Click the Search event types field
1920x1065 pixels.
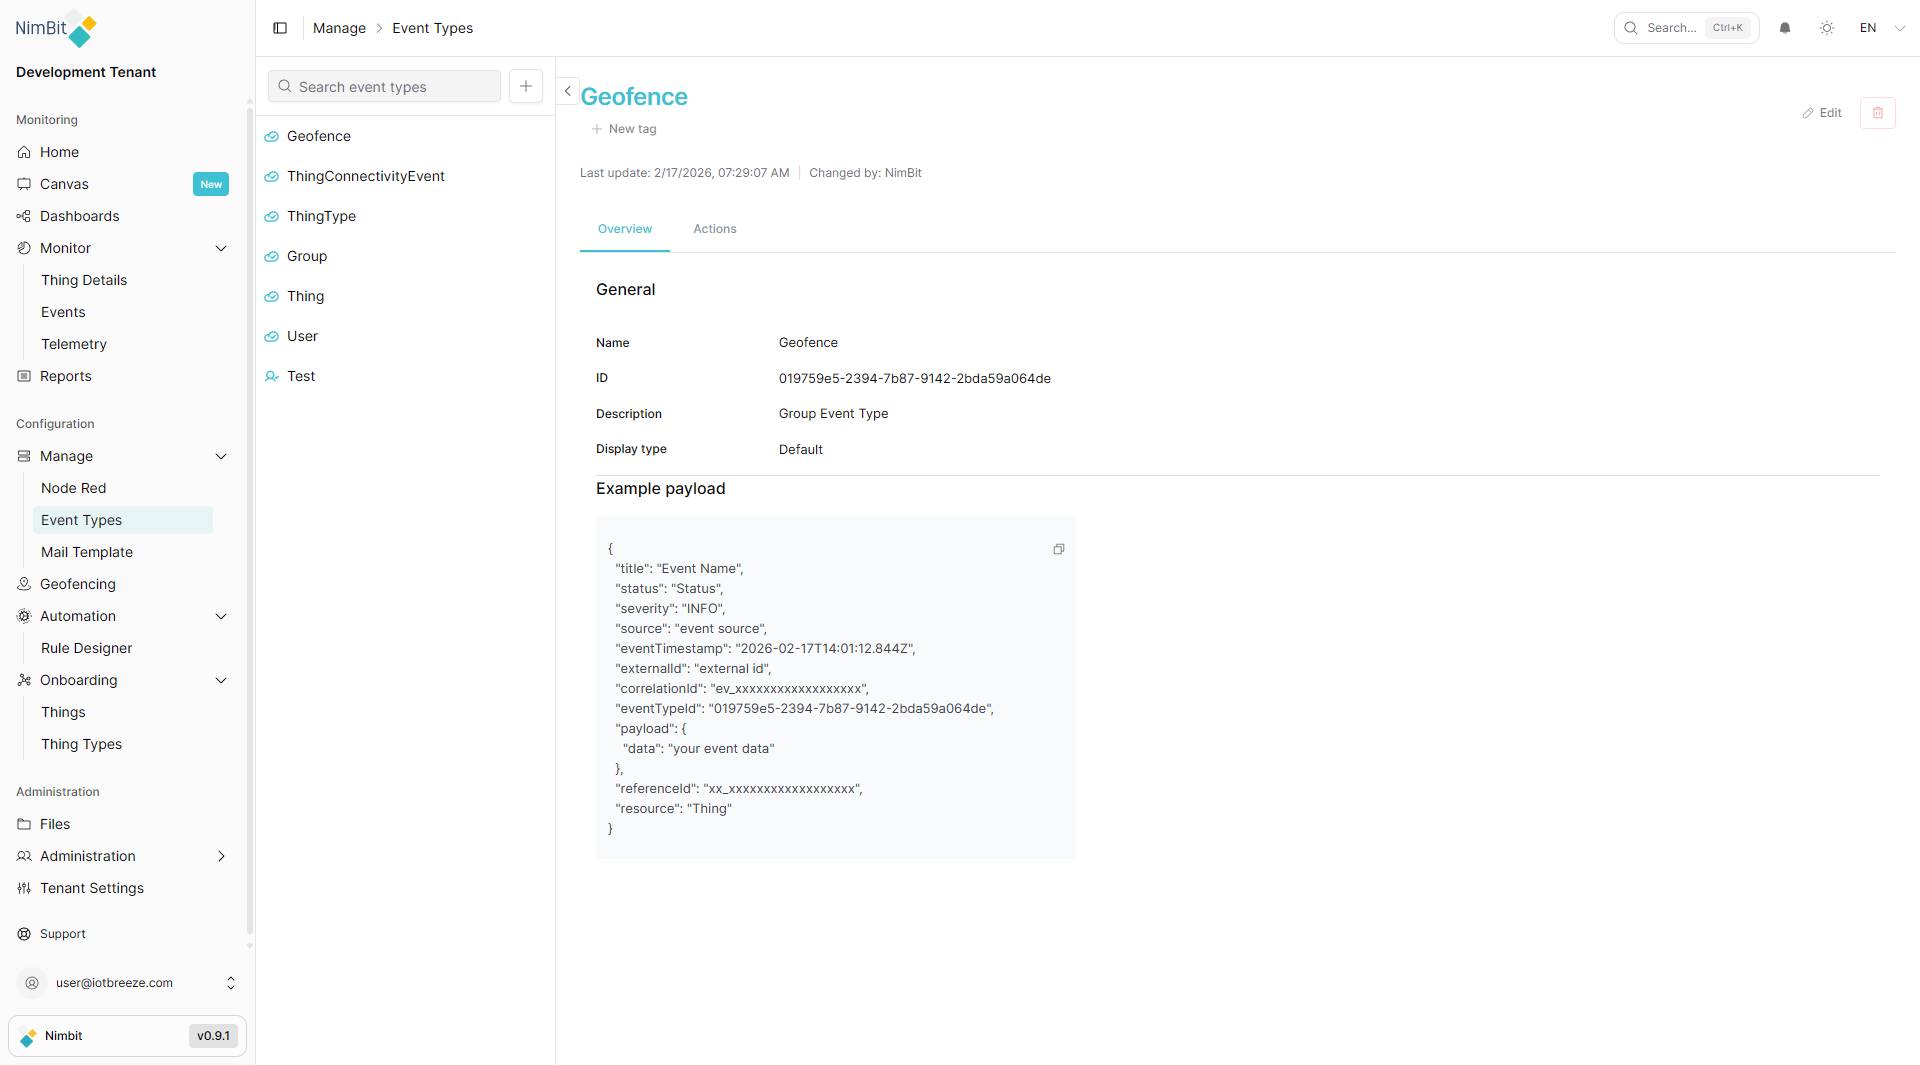pos(385,87)
